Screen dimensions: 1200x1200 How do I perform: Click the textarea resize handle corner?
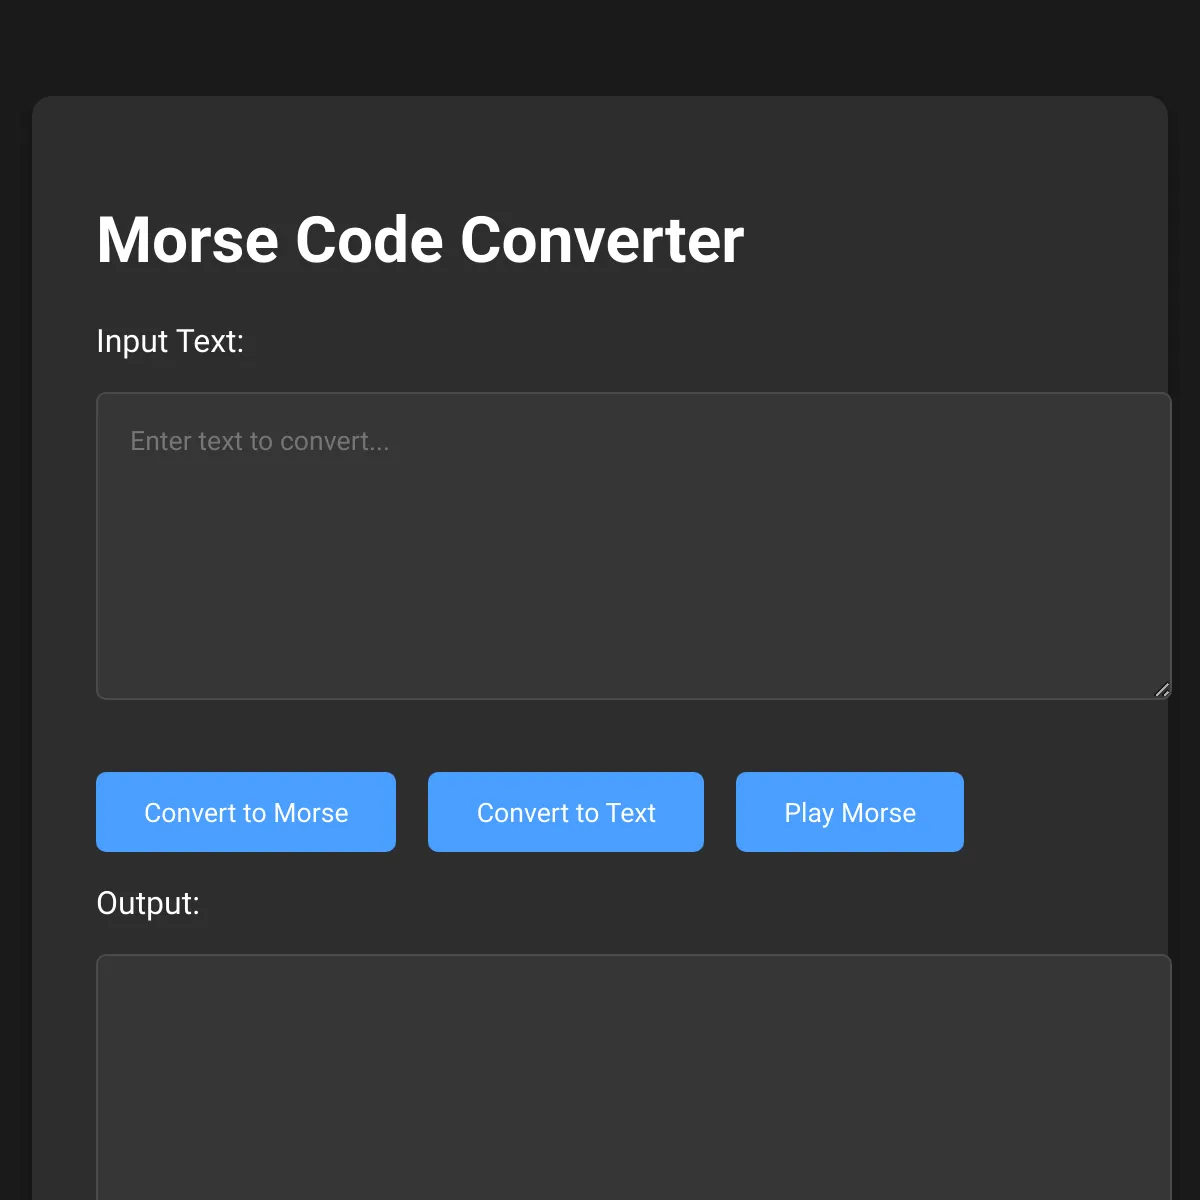1162,690
